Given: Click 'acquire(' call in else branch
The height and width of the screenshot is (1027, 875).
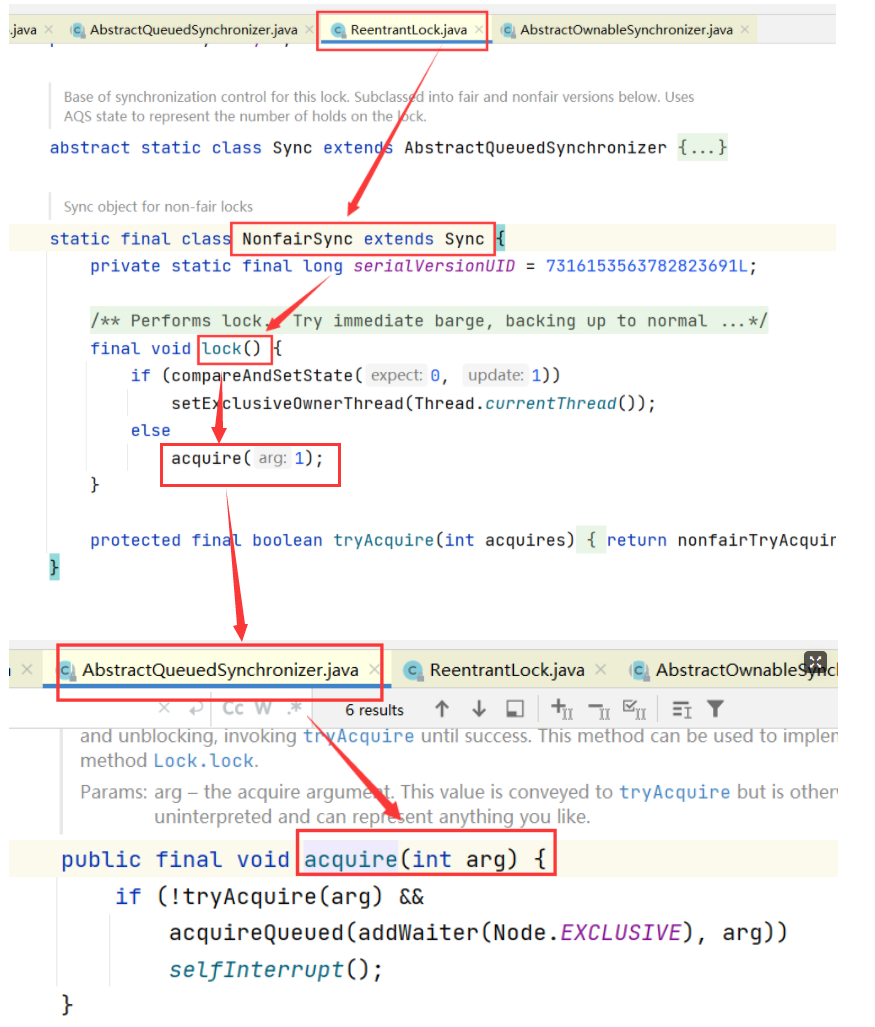Looking at the screenshot, I should 211,458.
